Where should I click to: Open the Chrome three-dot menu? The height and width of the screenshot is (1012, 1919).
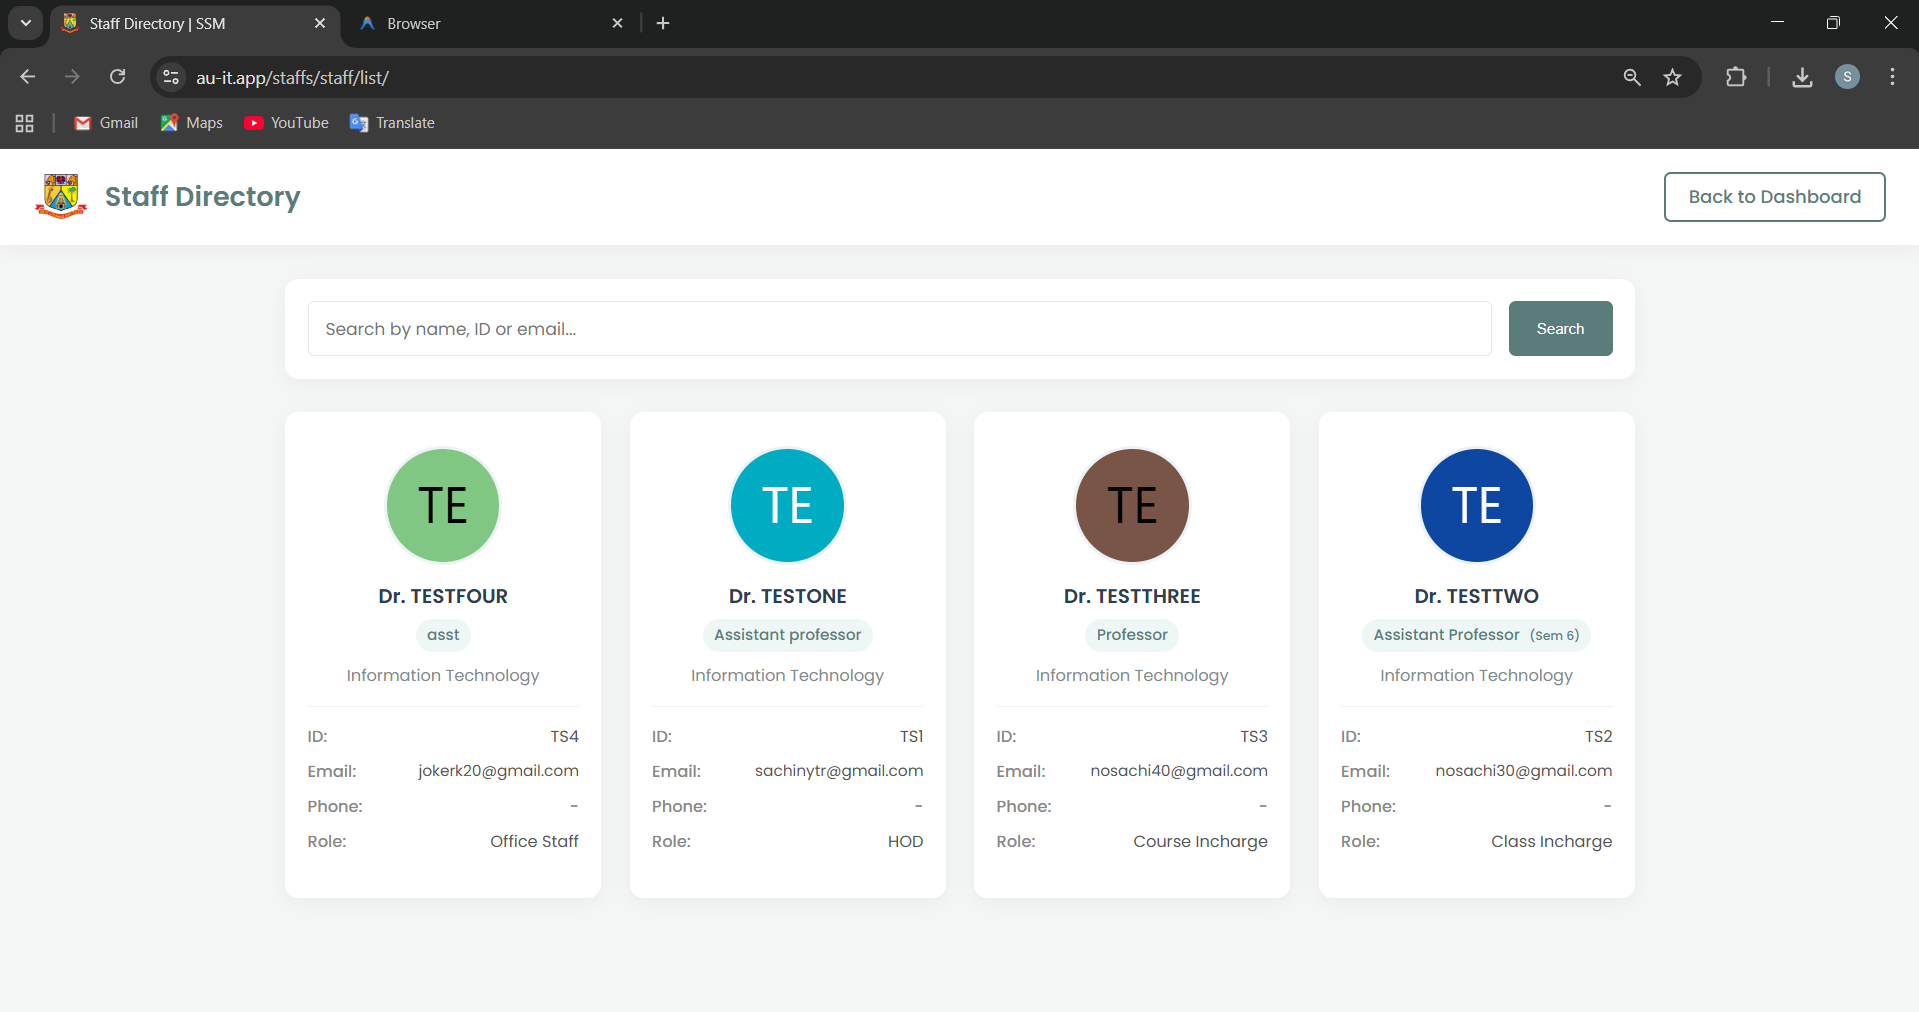point(1892,77)
